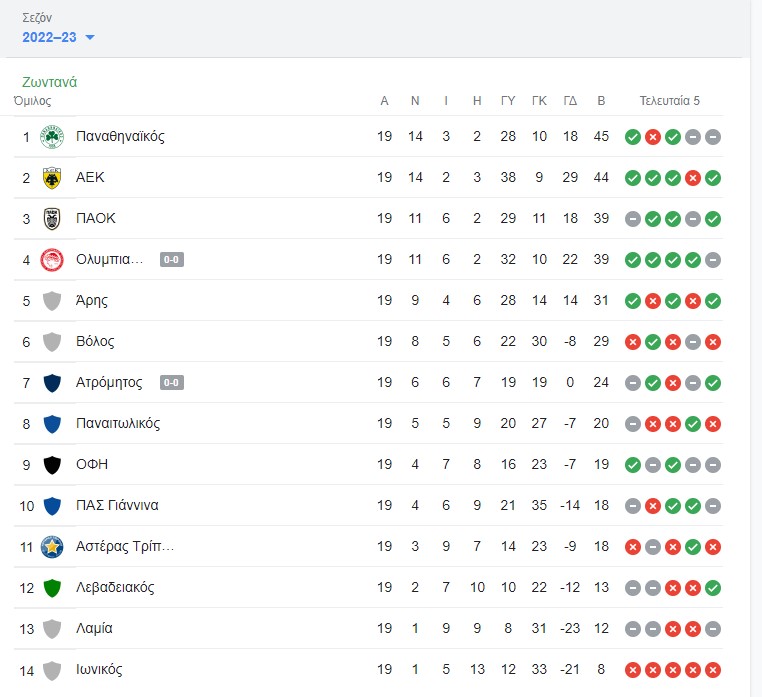
Task: Click the ΑΕΚ team logo
Action: click(x=52, y=178)
